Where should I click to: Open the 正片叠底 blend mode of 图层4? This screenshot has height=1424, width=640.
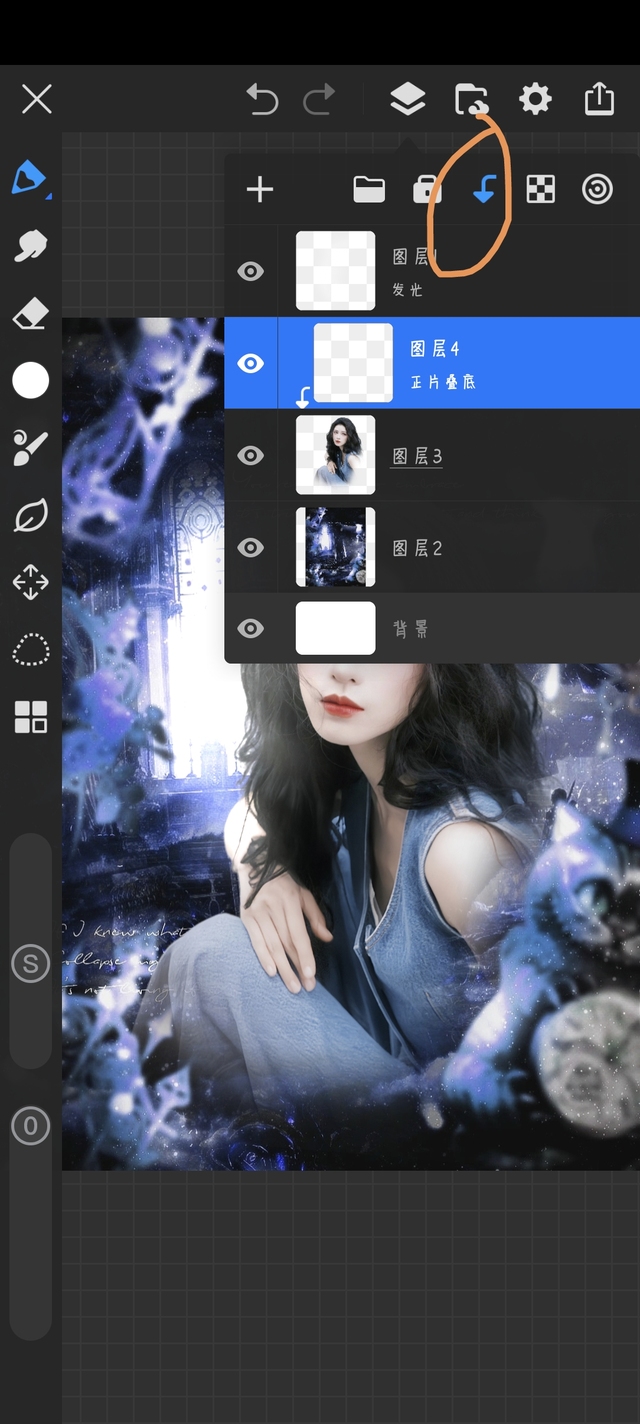tap(441, 383)
